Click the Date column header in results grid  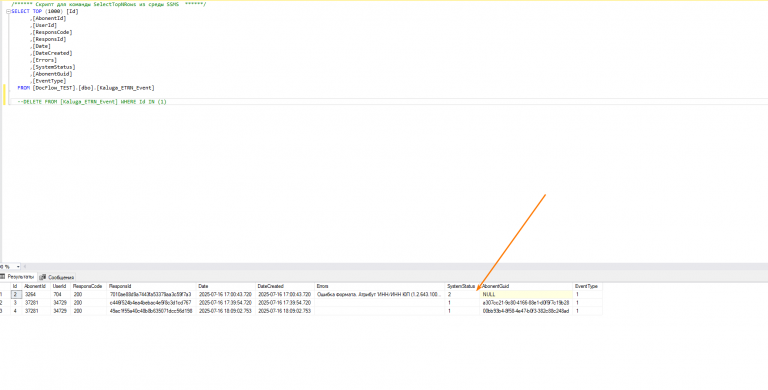pos(226,286)
